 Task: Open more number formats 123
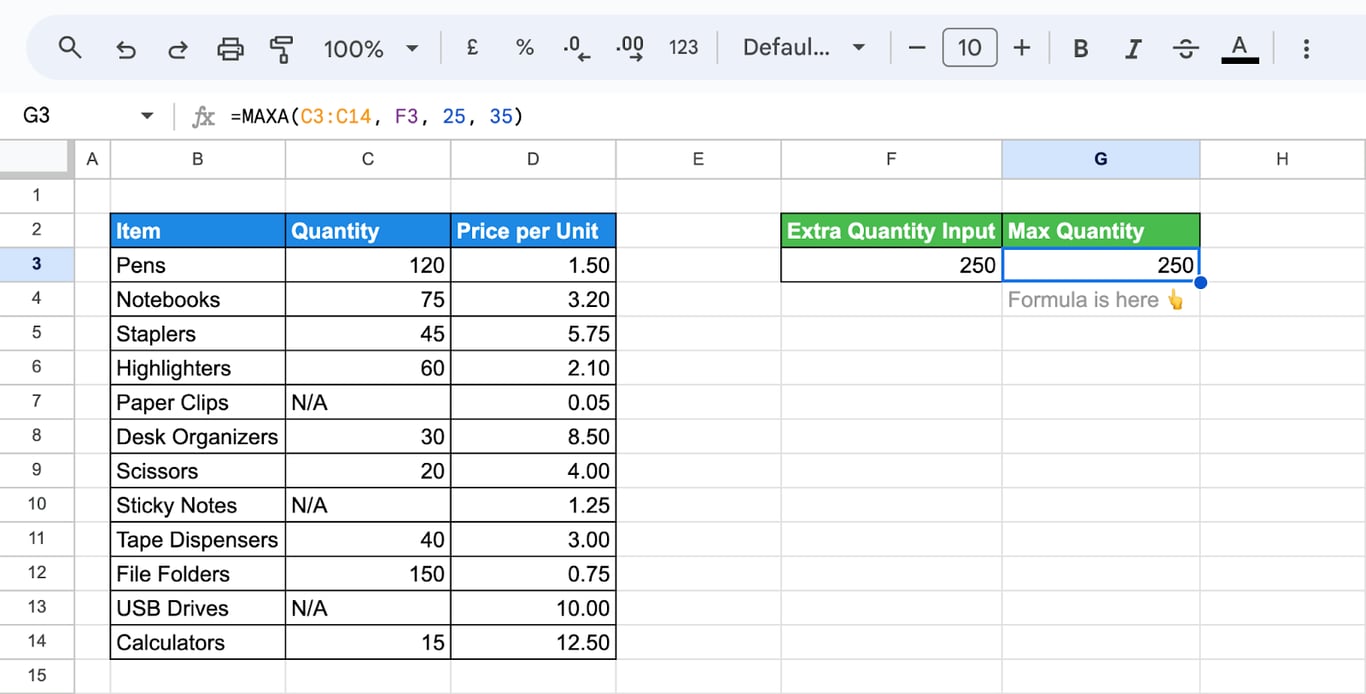coord(683,48)
